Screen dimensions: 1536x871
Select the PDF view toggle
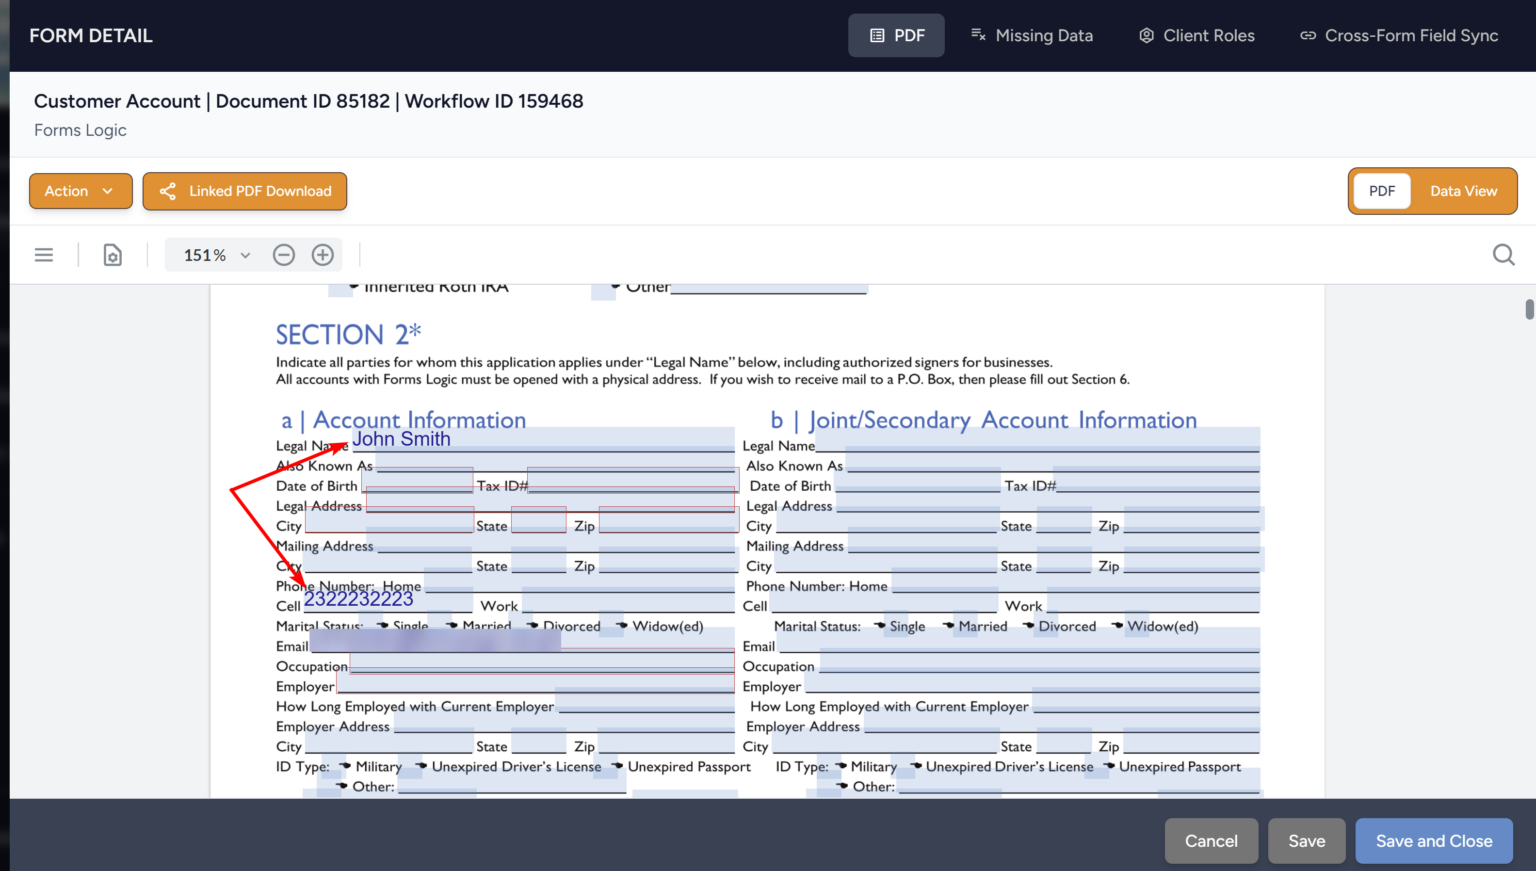[1381, 191]
